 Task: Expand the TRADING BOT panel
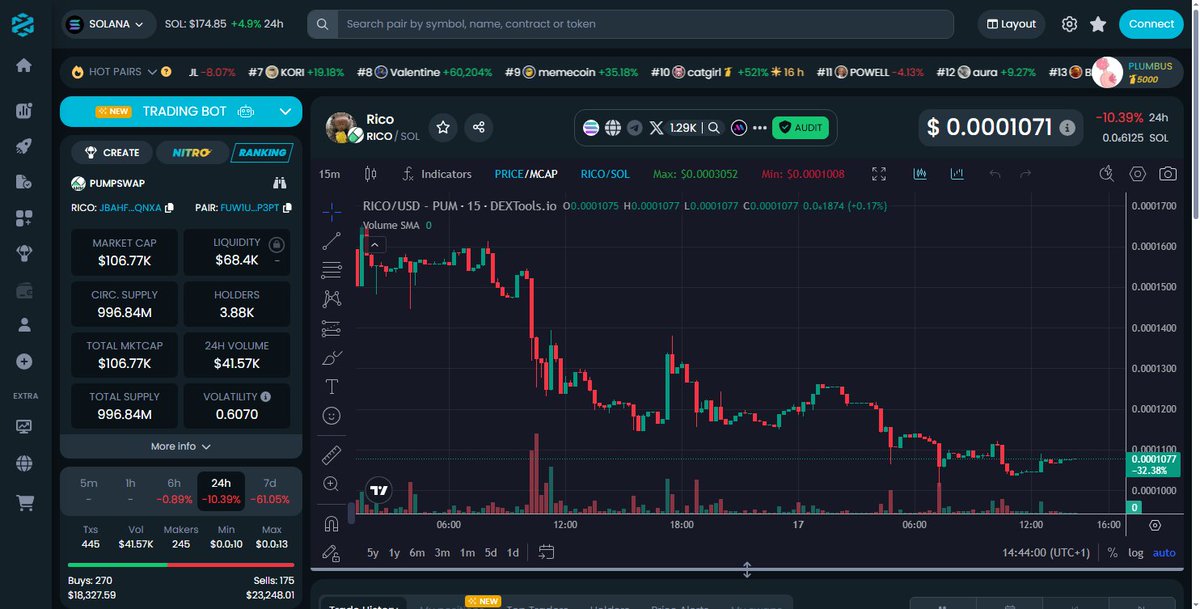pyautogui.click(x=285, y=112)
